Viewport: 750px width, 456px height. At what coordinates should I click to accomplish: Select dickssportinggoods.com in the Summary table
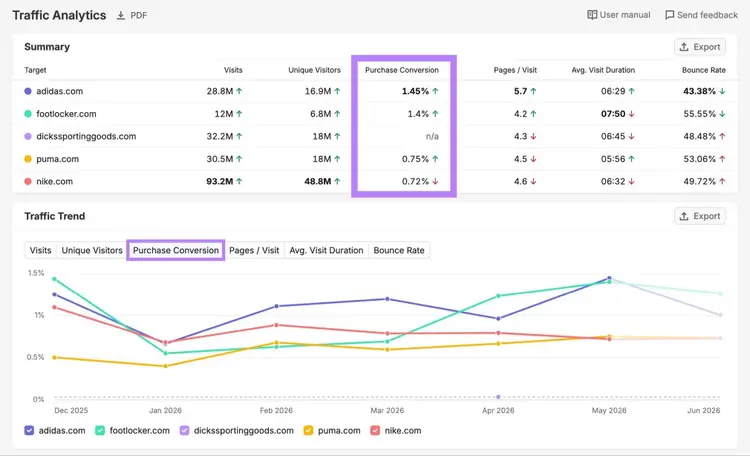[86, 136]
